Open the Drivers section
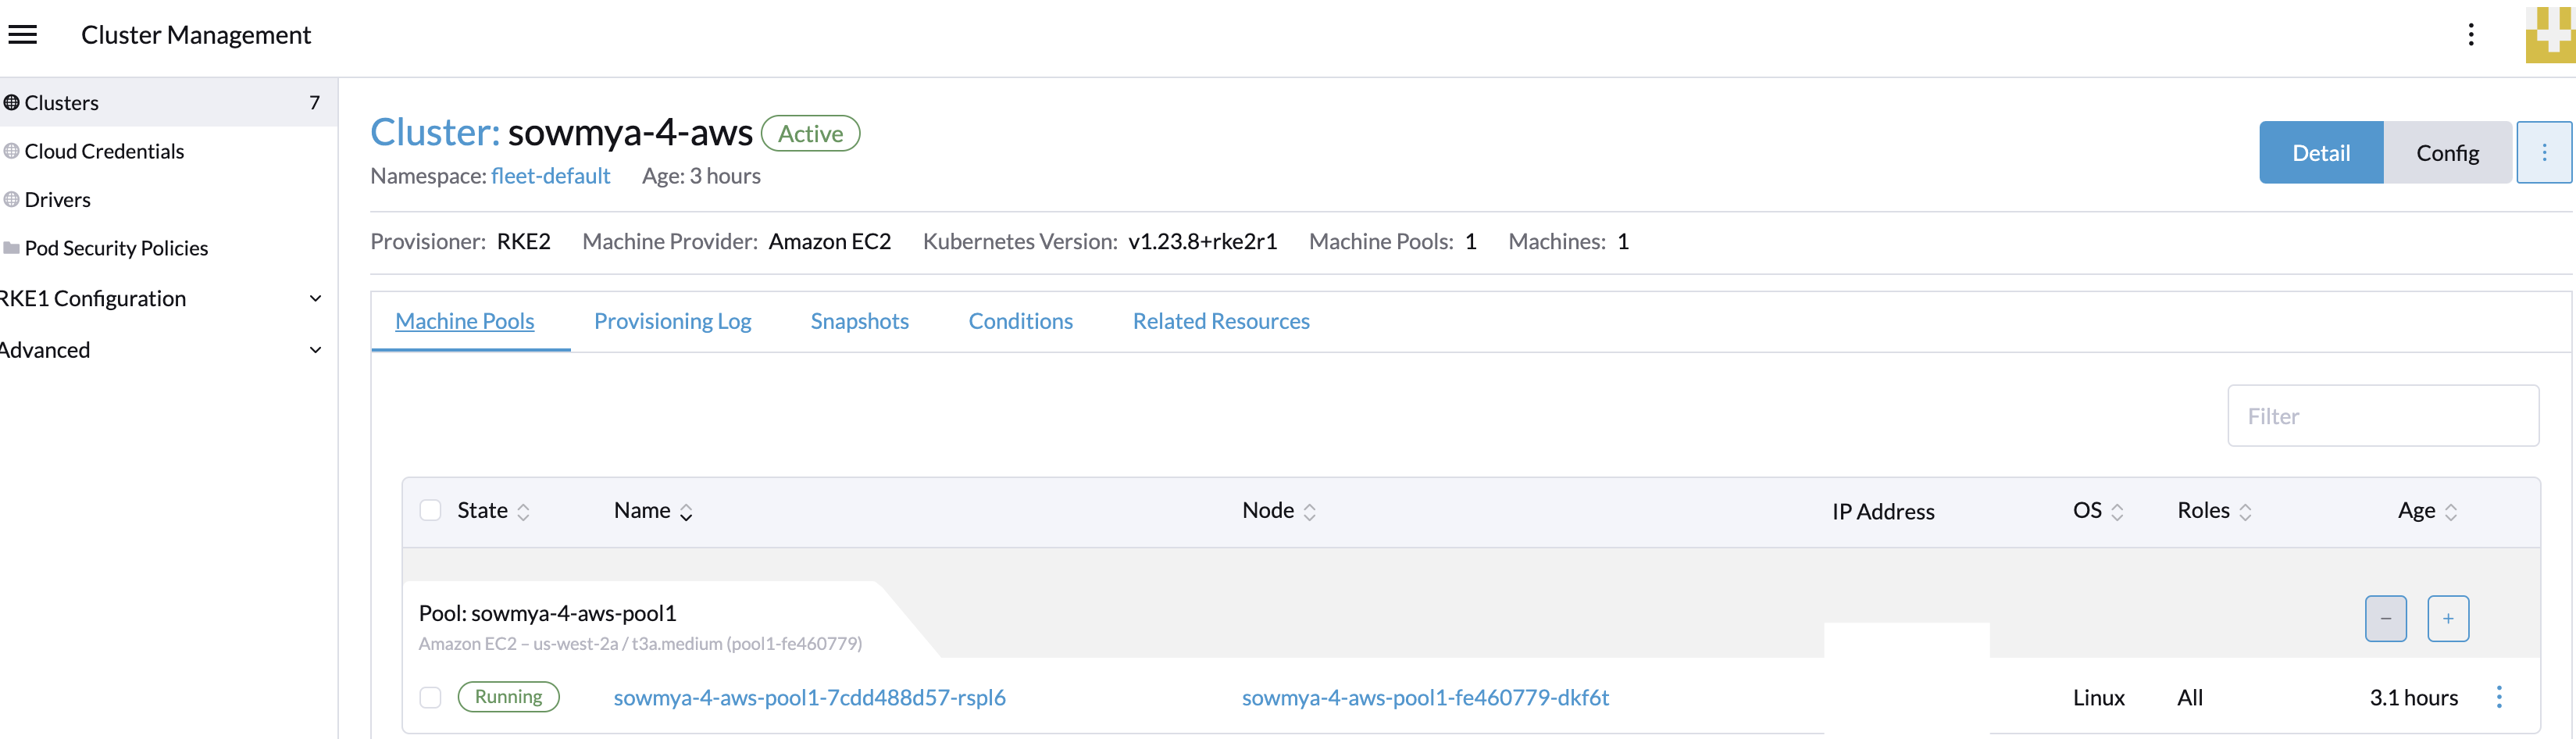Image resolution: width=2576 pixels, height=739 pixels. click(58, 199)
